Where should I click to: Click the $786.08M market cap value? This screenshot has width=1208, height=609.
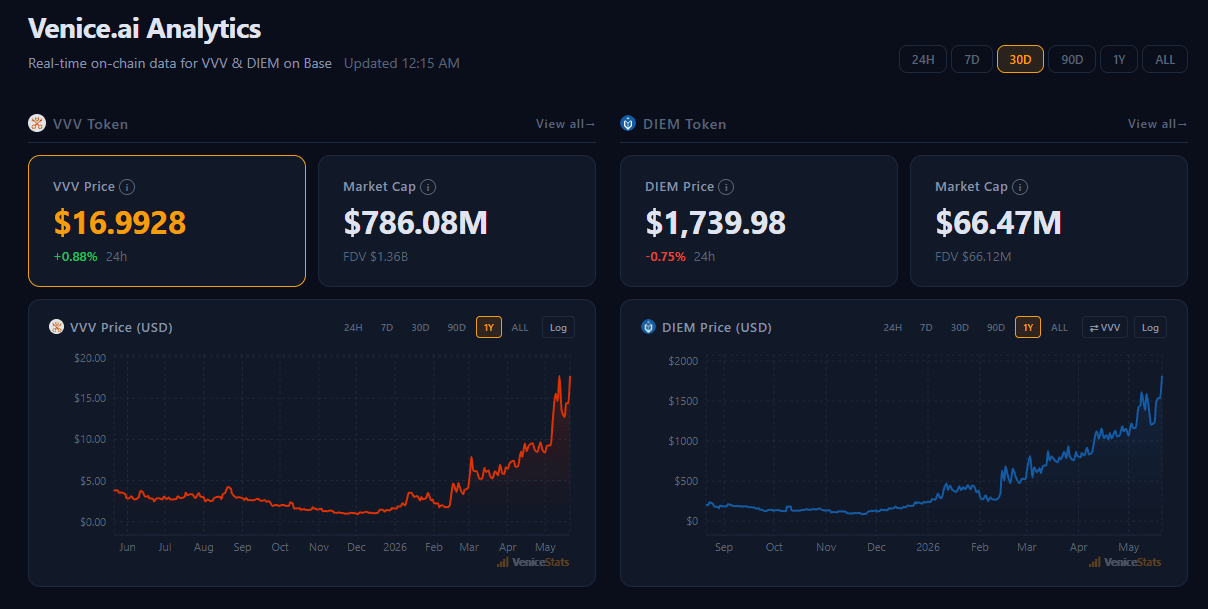415,222
